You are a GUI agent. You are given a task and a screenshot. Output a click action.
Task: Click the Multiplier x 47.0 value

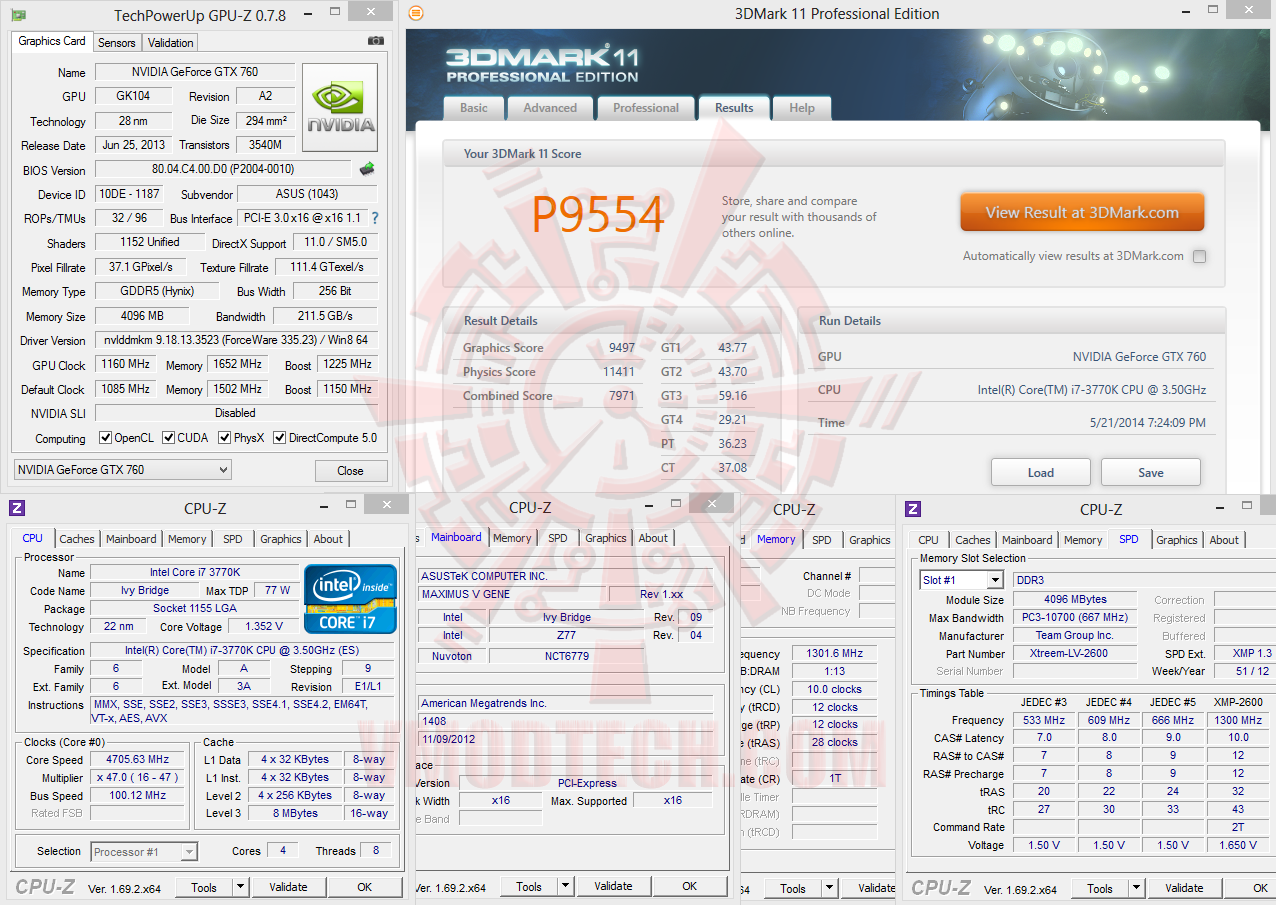coord(139,777)
